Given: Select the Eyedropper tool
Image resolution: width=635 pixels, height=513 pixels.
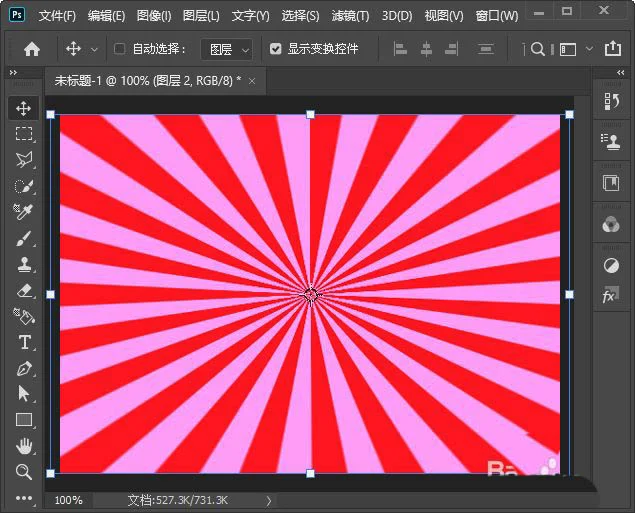Looking at the screenshot, I should (x=23, y=212).
